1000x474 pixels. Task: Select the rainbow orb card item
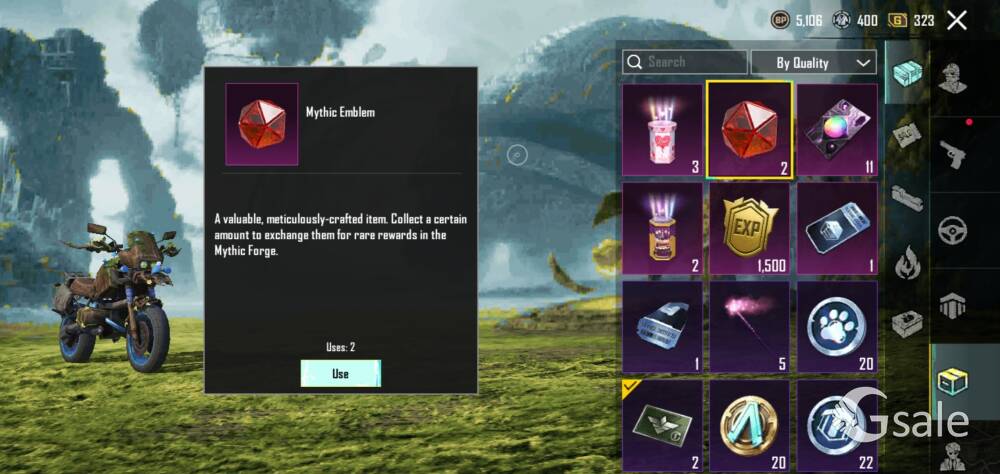pyautogui.click(x=837, y=130)
